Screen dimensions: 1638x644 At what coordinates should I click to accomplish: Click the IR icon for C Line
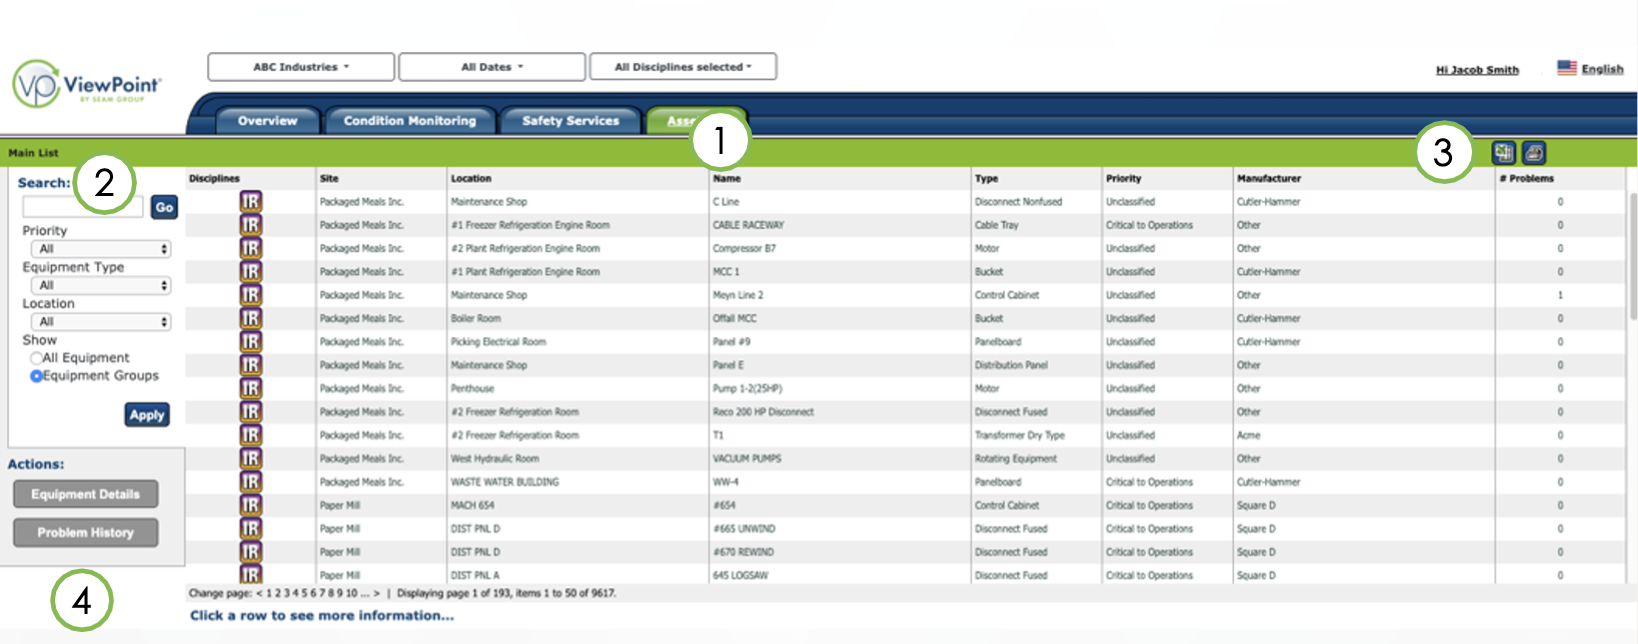pyautogui.click(x=250, y=202)
